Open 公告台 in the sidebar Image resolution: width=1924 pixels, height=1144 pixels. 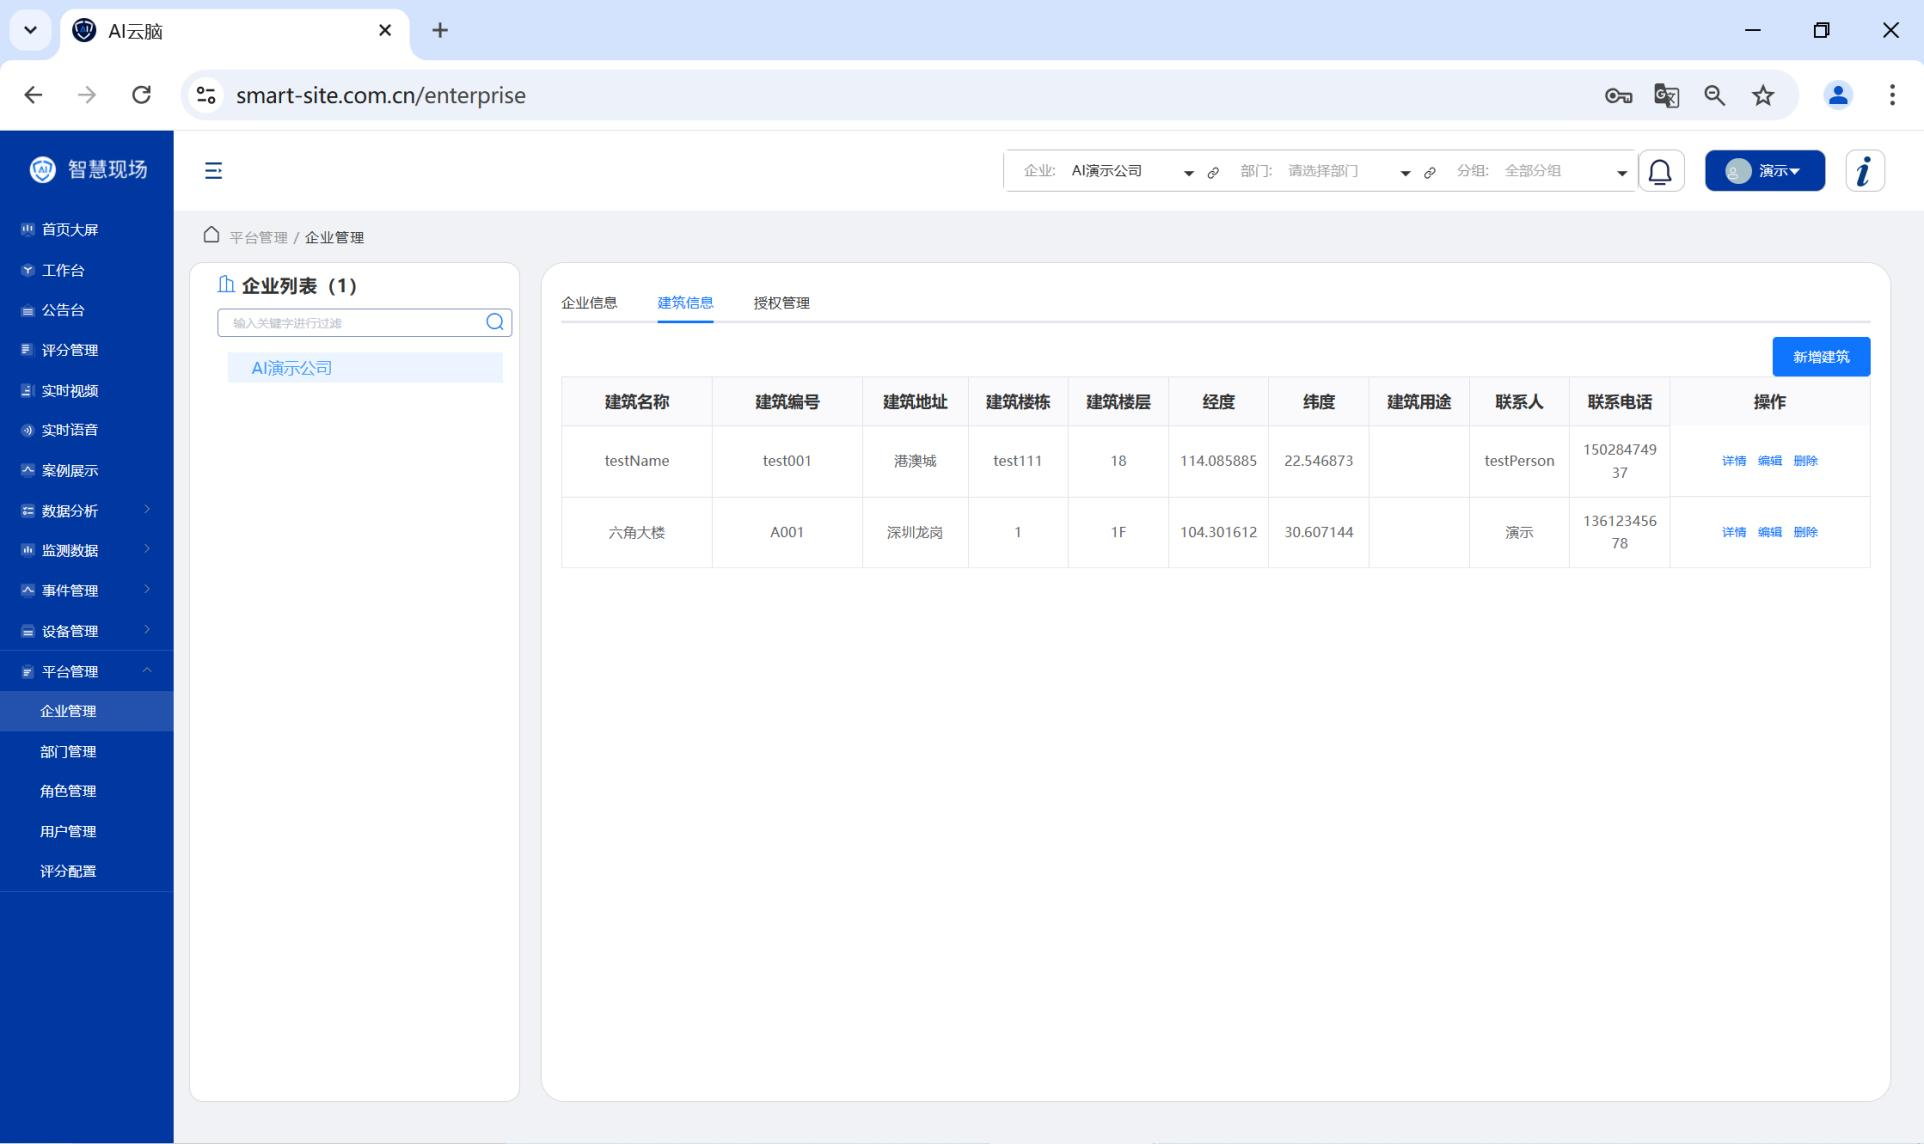click(86, 310)
